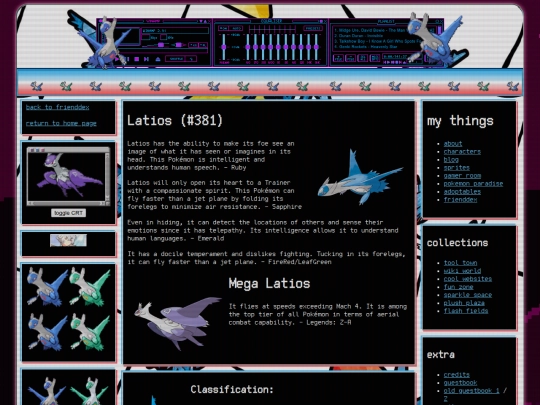Click the 'my things' heading
This screenshot has width=540, height=405.
460,121
